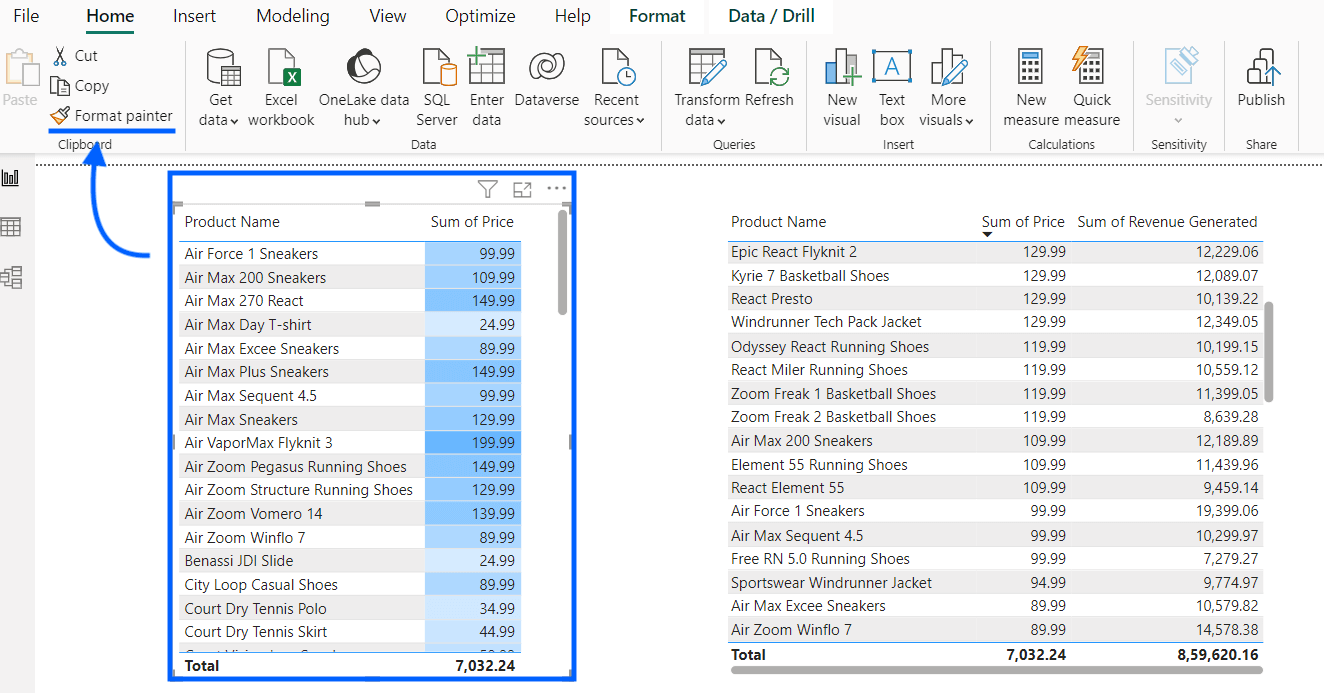Expand the Get data dropdown

point(233,121)
